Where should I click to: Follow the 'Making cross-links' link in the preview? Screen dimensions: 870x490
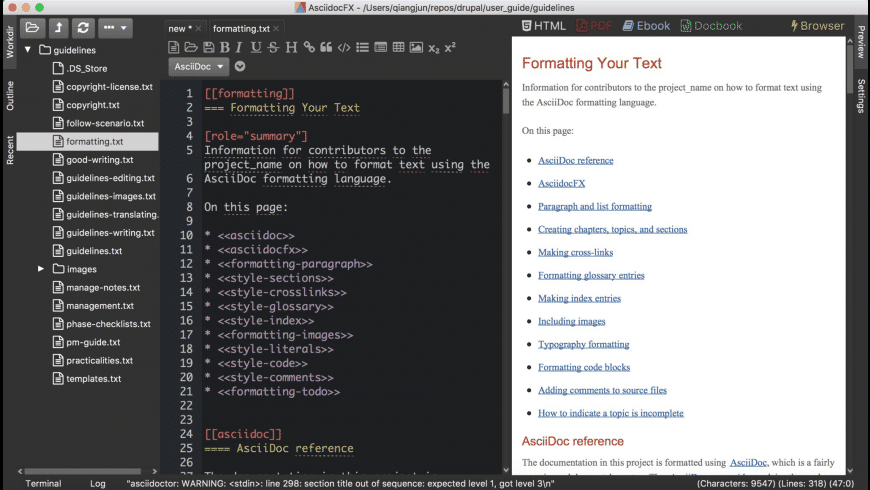click(575, 252)
